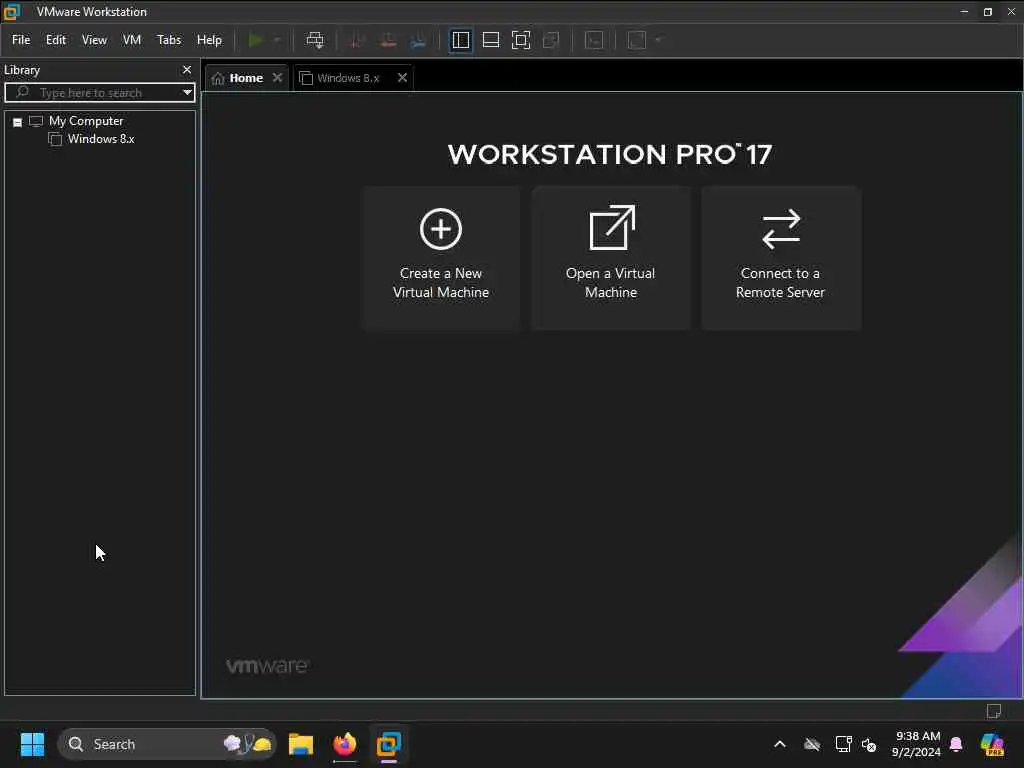The image size is (1024, 768).
Task: Close the Library panel
Action: [187, 70]
